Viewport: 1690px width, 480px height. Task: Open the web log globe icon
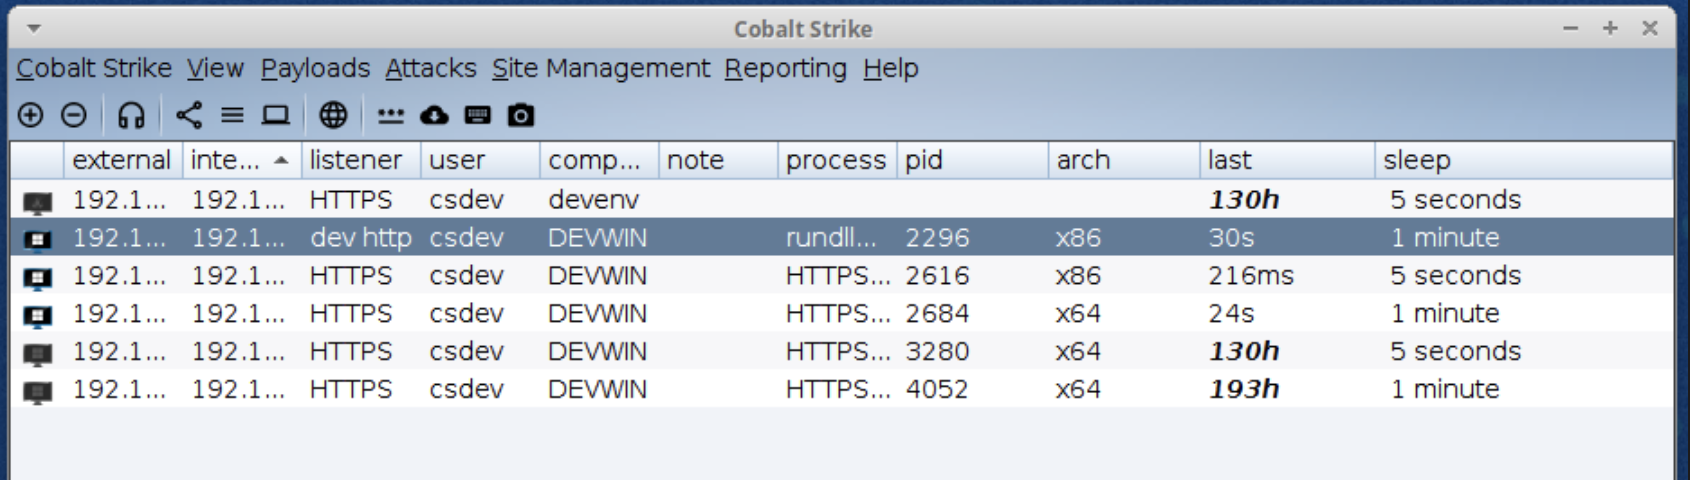click(333, 116)
